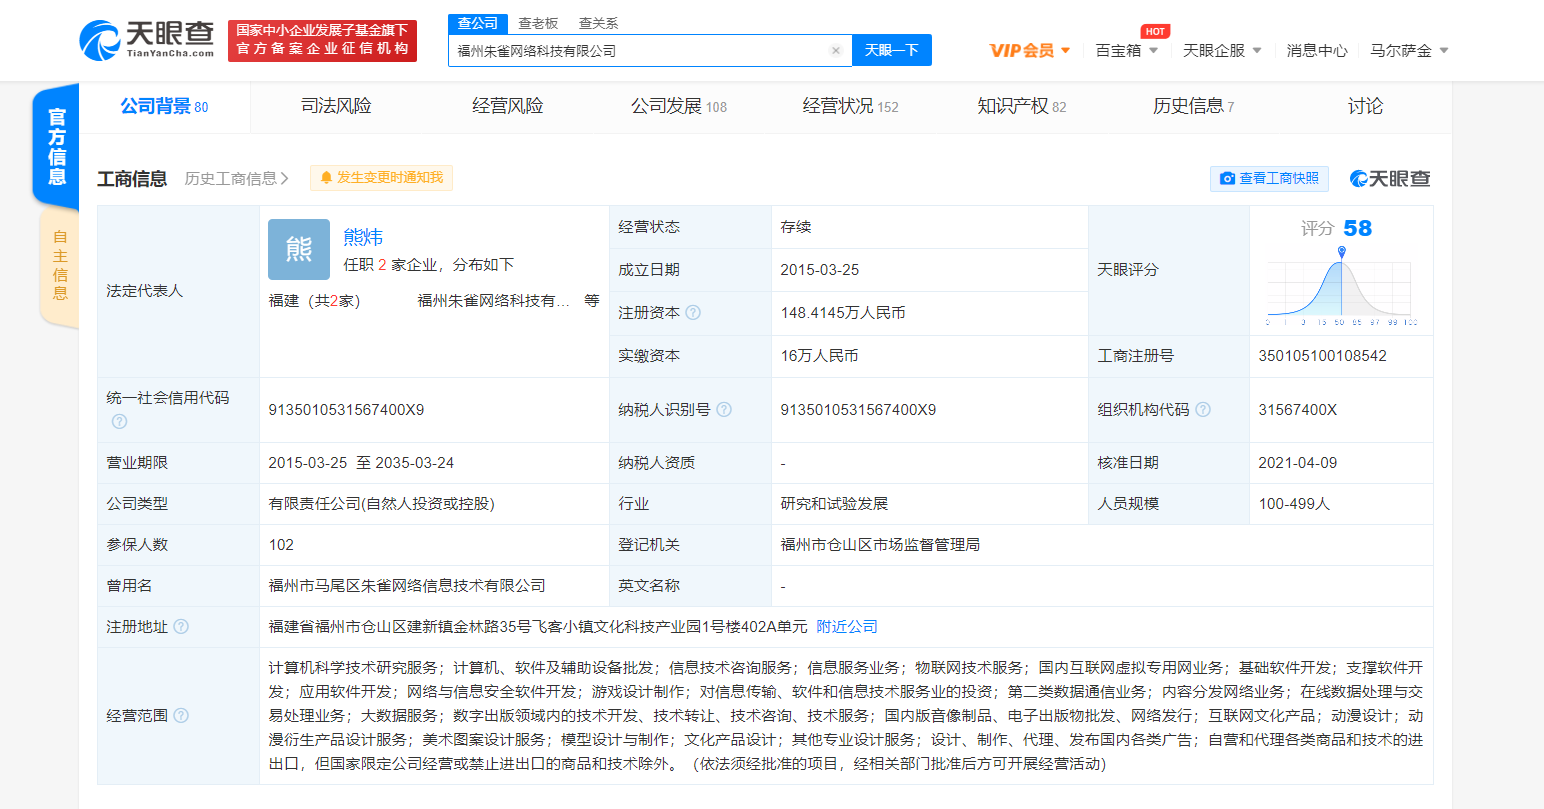Click the 天眼查 logo beside the snapshot button
The image size is (1544, 809).
point(1390,179)
